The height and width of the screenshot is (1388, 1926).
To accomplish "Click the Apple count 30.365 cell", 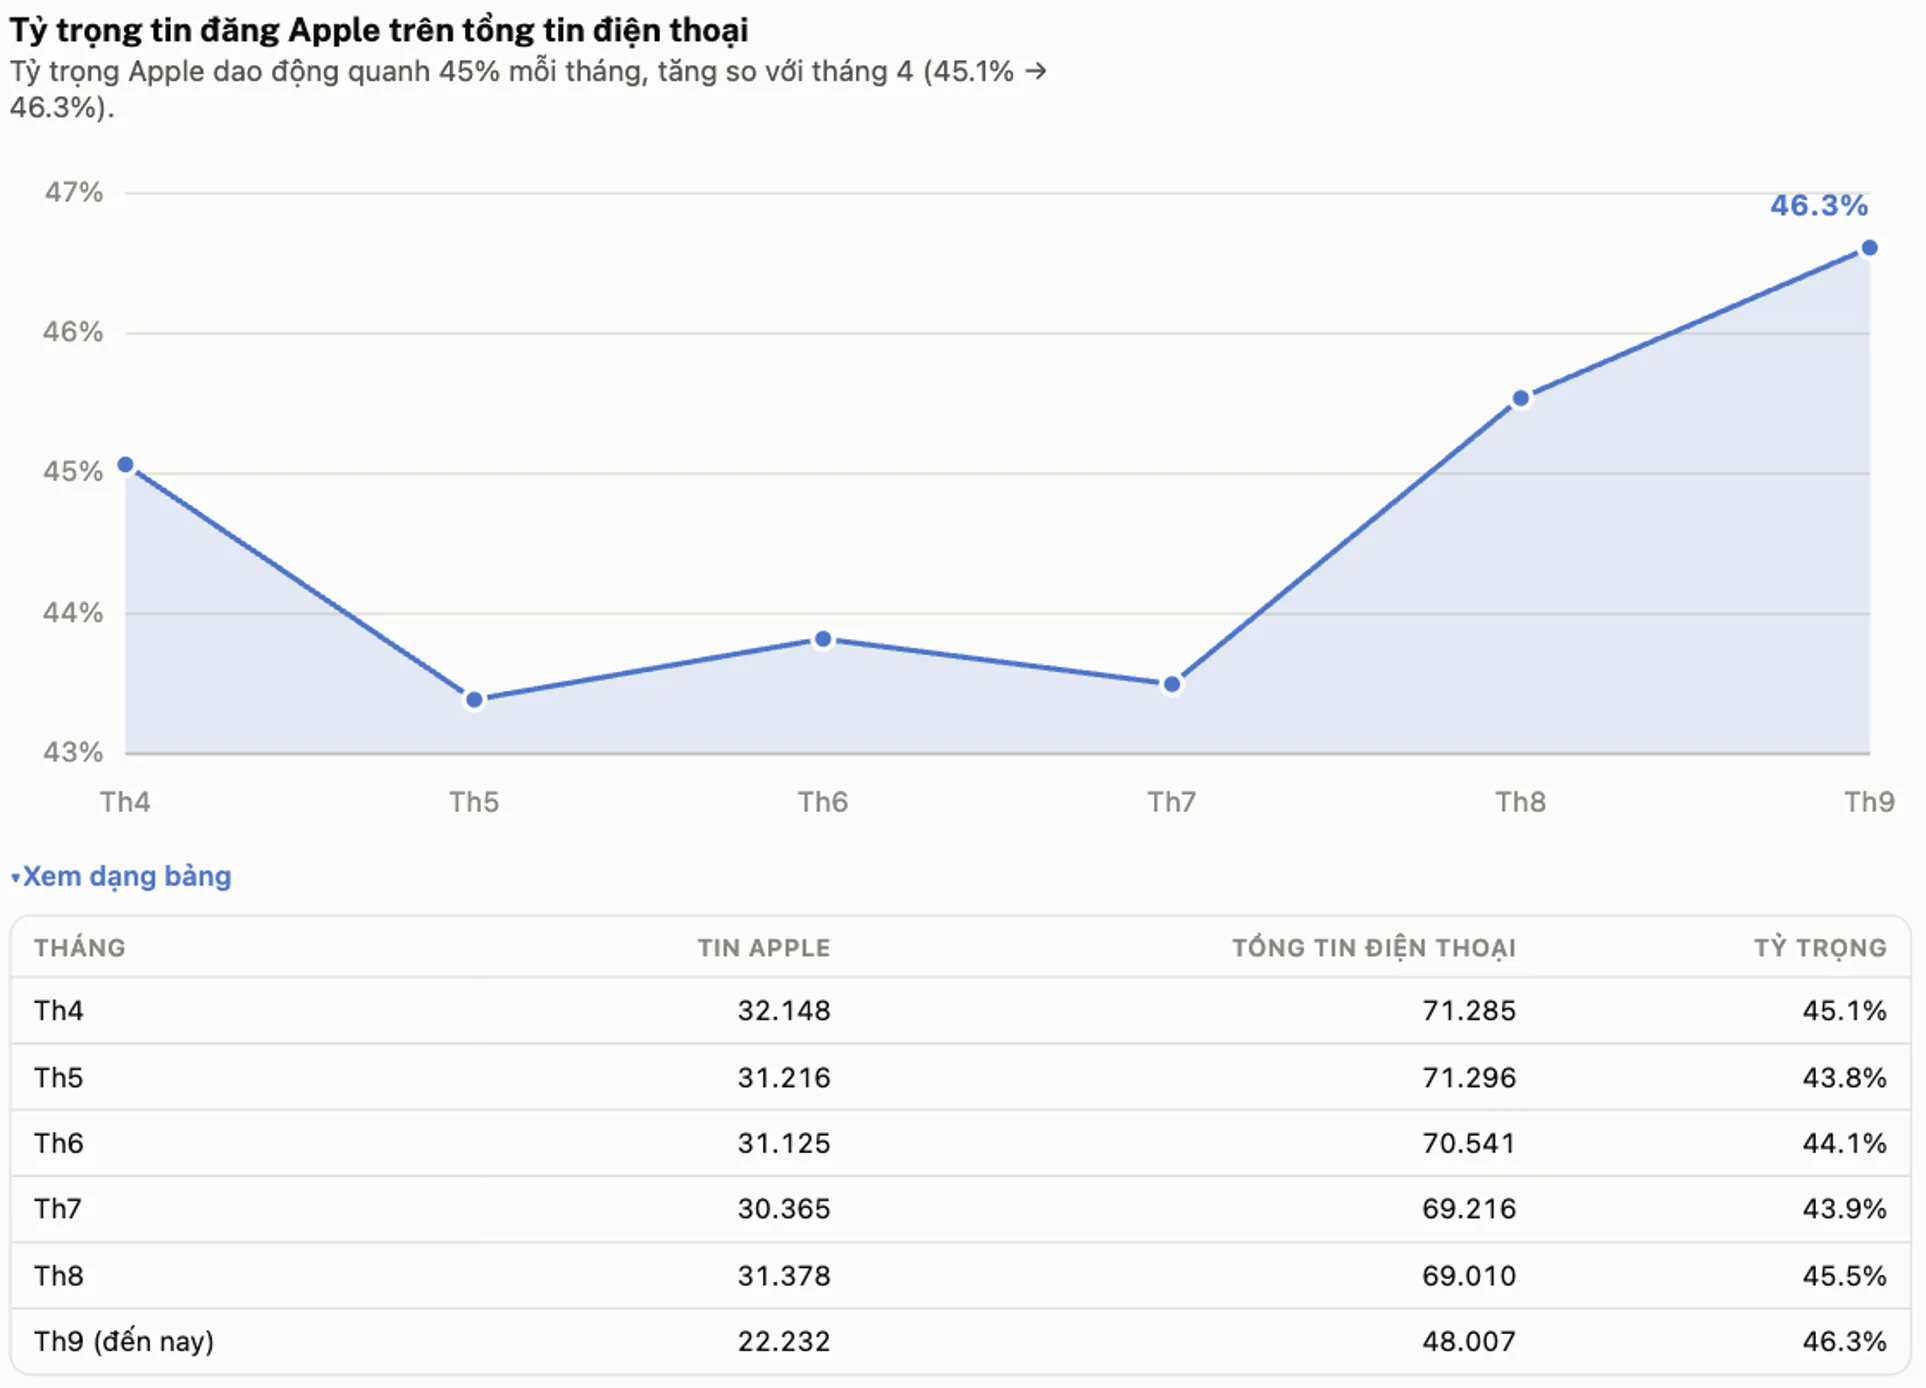I will tap(784, 1209).
